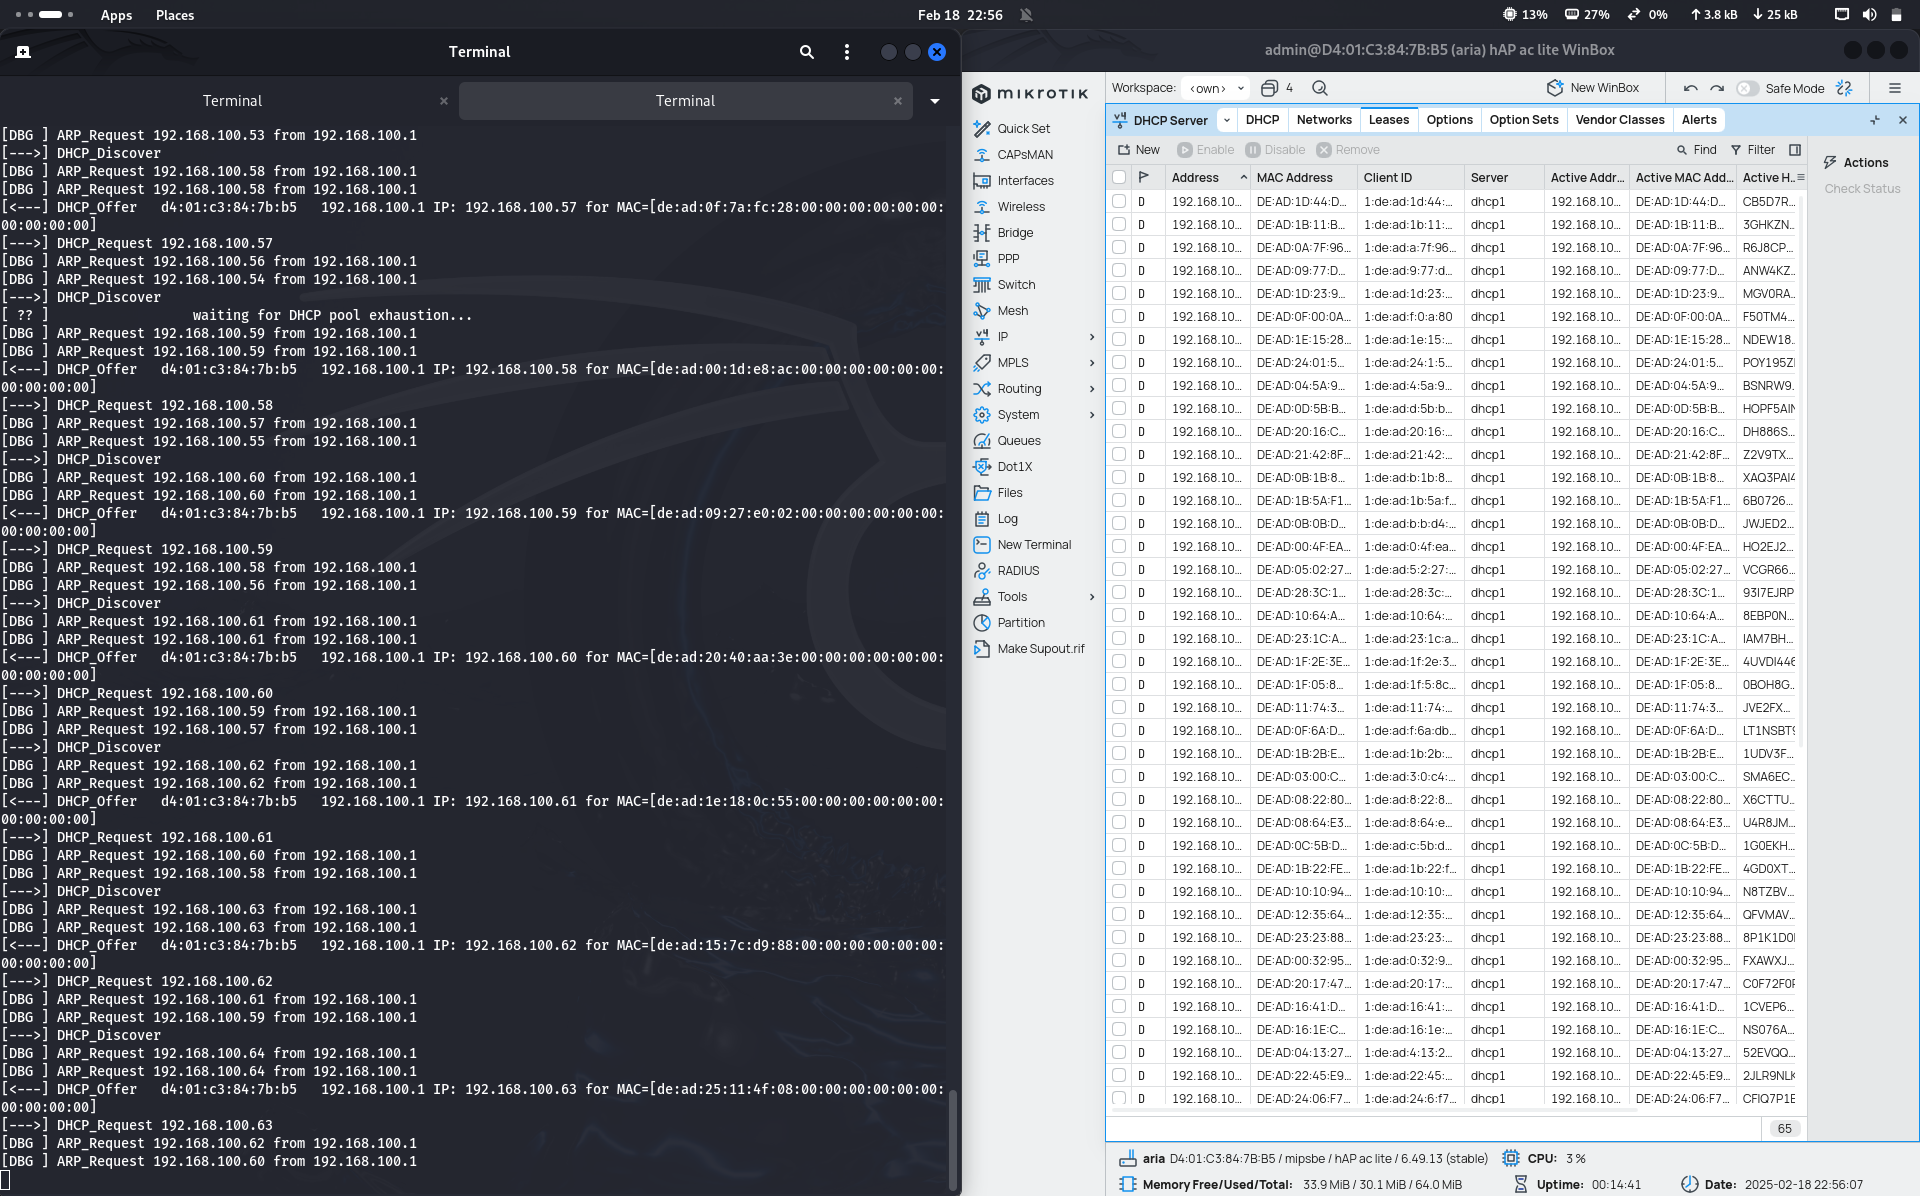Check the first lease row checkbox
The image size is (1920, 1196).
(x=1119, y=201)
